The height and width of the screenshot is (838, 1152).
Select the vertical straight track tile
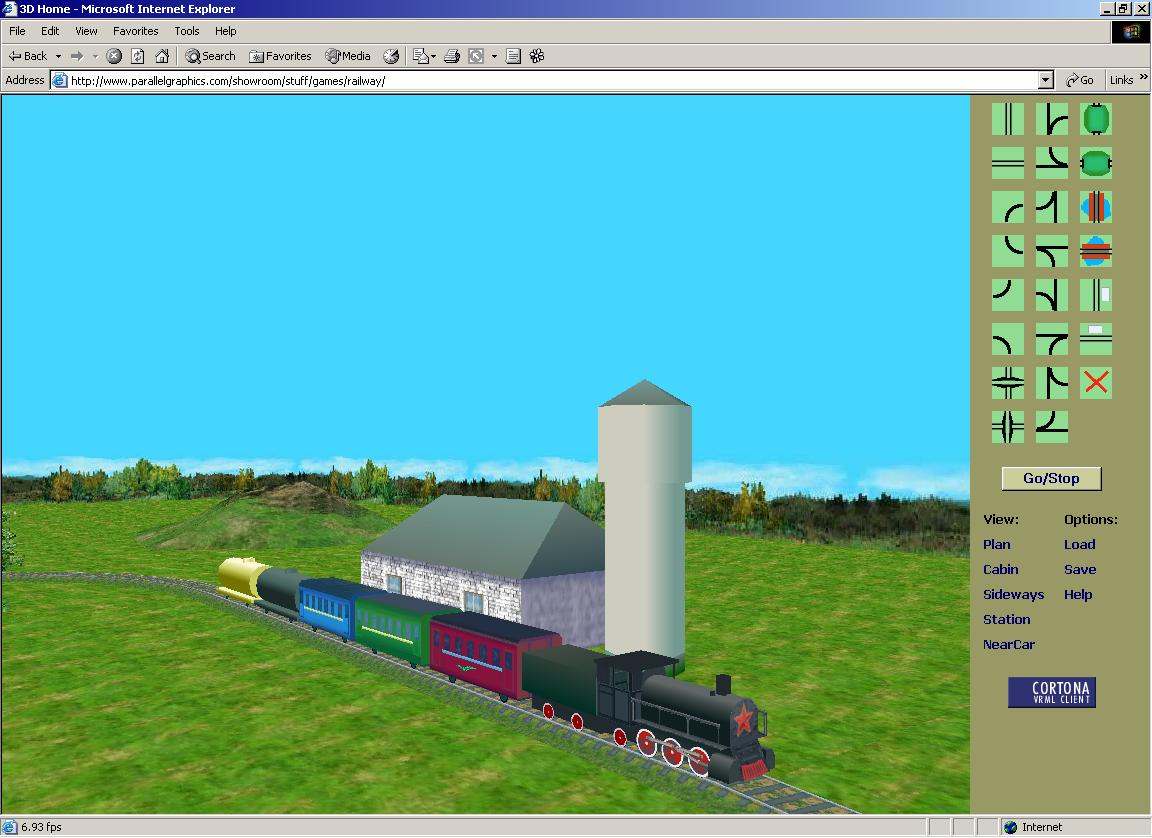click(1007, 119)
